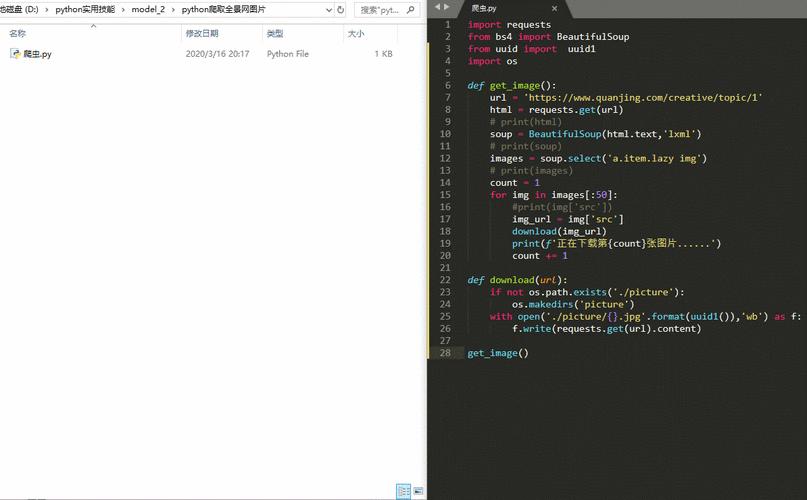This screenshot has width=807, height=500.
Task: Close the 爬虫.py editor tab
Action: point(554,8)
